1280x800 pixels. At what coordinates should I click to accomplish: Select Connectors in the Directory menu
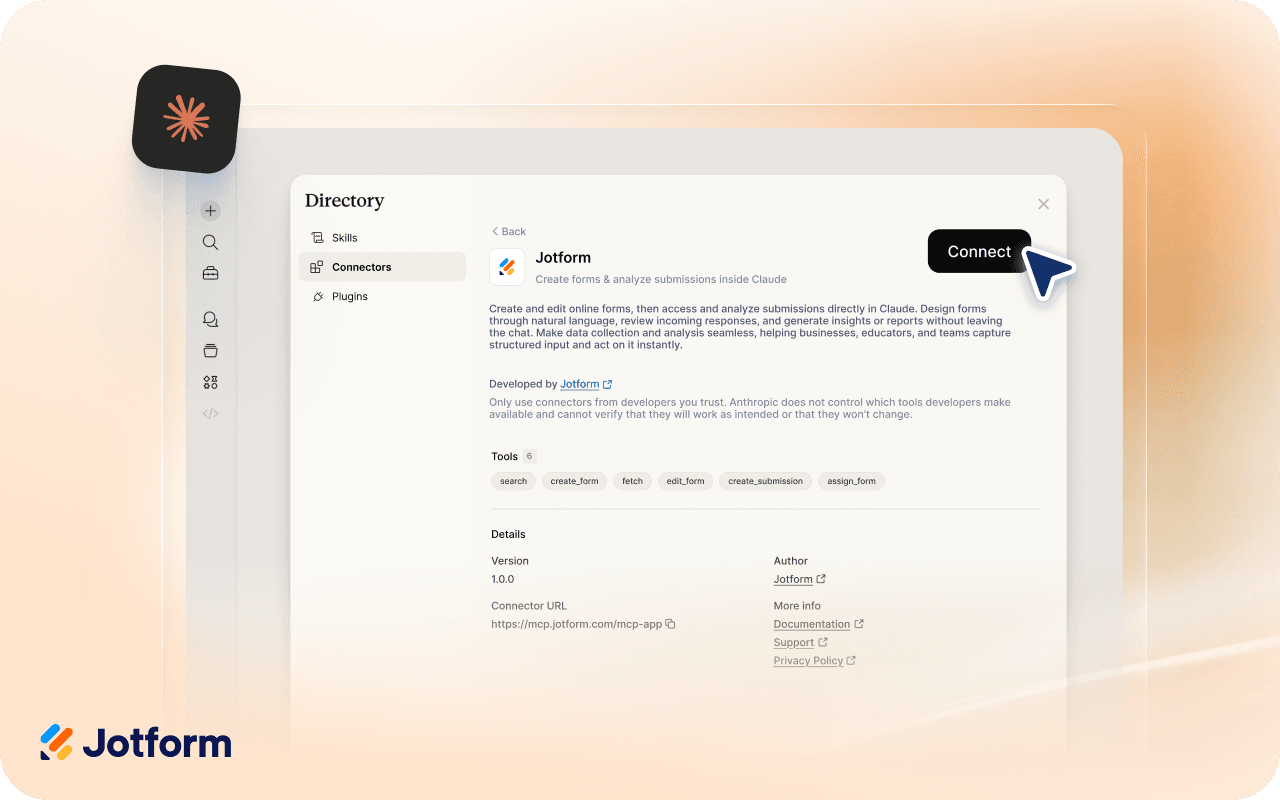(x=382, y=267)
